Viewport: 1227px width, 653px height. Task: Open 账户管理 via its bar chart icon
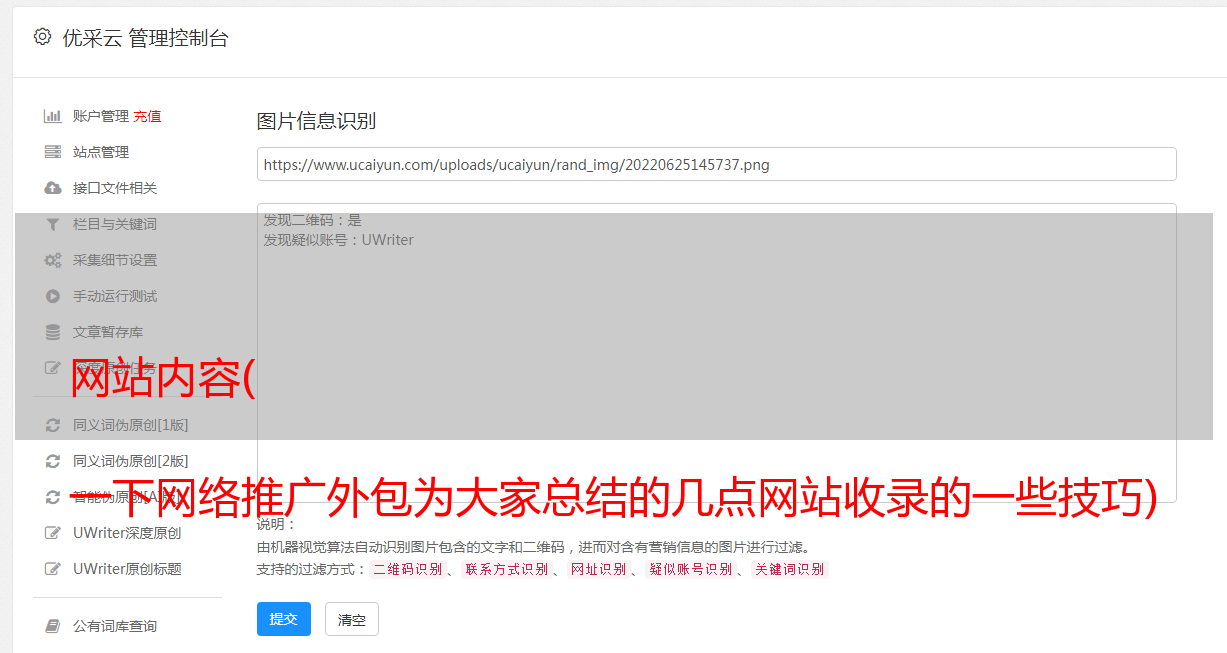tap(53, 116)
